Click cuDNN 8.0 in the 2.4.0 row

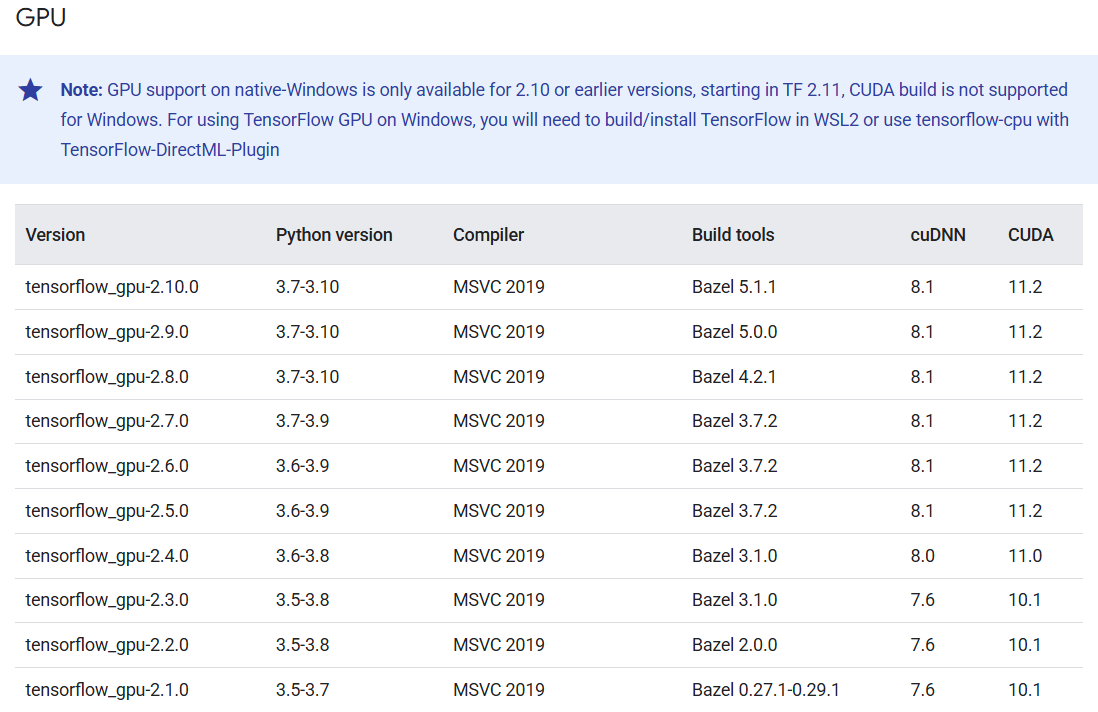(922, 556)
